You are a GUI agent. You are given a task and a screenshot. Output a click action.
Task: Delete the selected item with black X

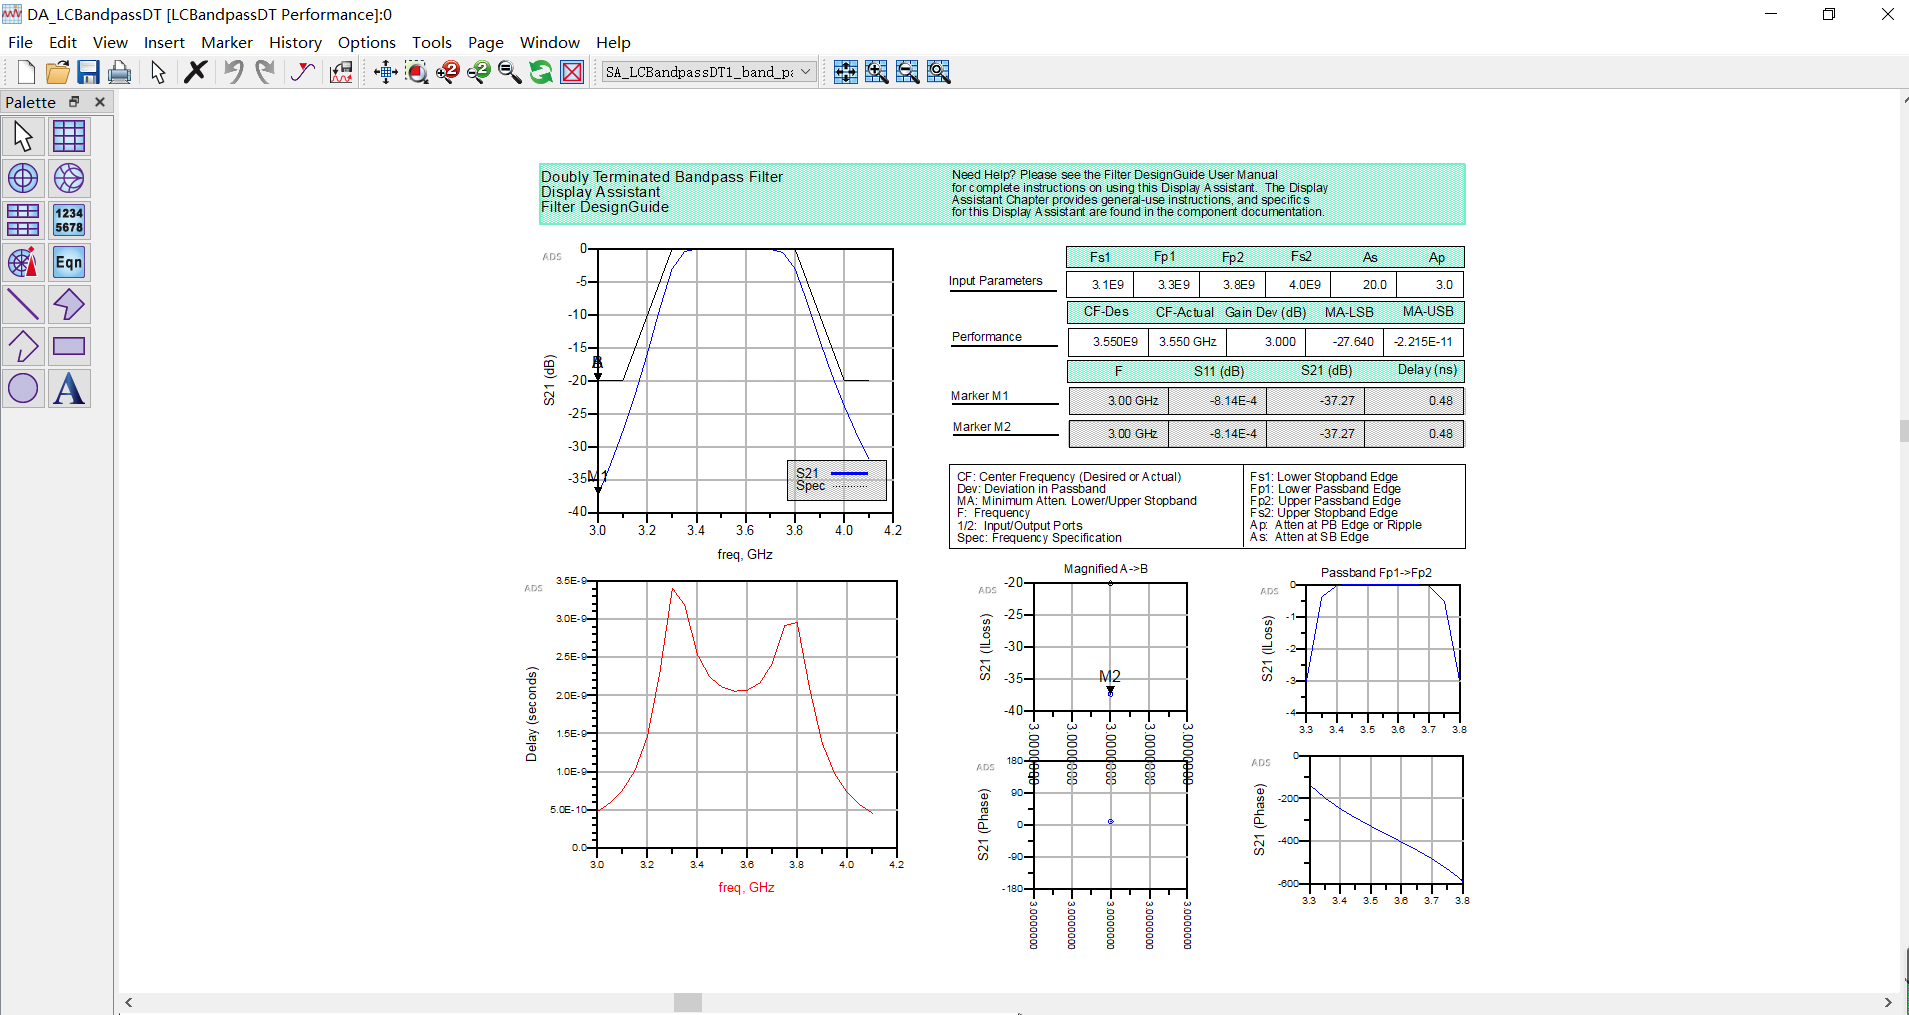pos(196,72)
